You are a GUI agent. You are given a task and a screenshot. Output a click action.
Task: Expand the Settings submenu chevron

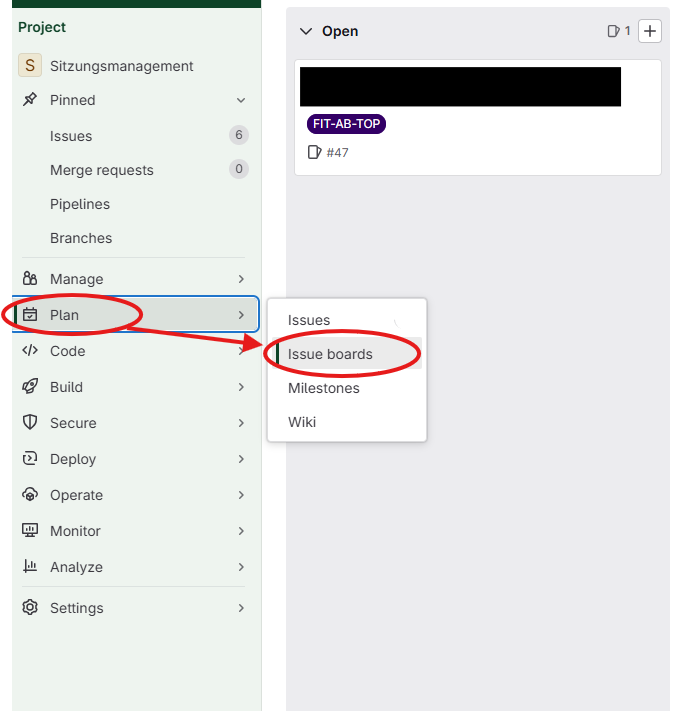(241, 608)
